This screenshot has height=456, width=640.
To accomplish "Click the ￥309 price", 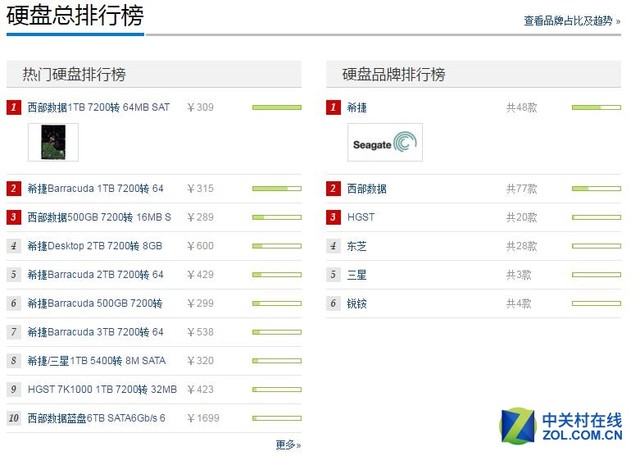I will pos(200,107).
